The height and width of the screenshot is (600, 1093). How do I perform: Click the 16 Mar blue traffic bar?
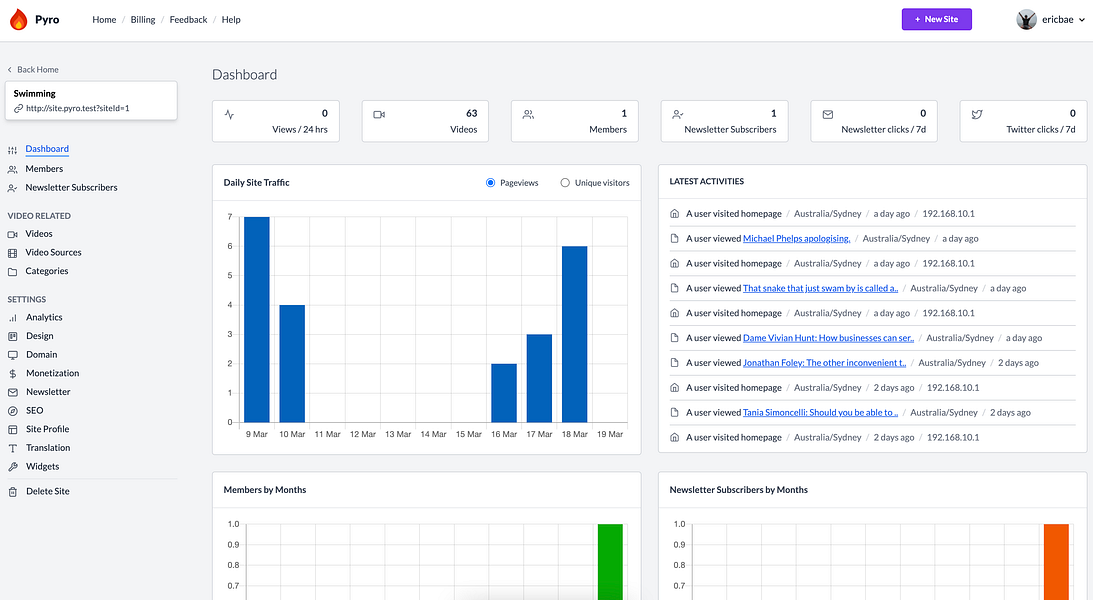tap(504, 393)
